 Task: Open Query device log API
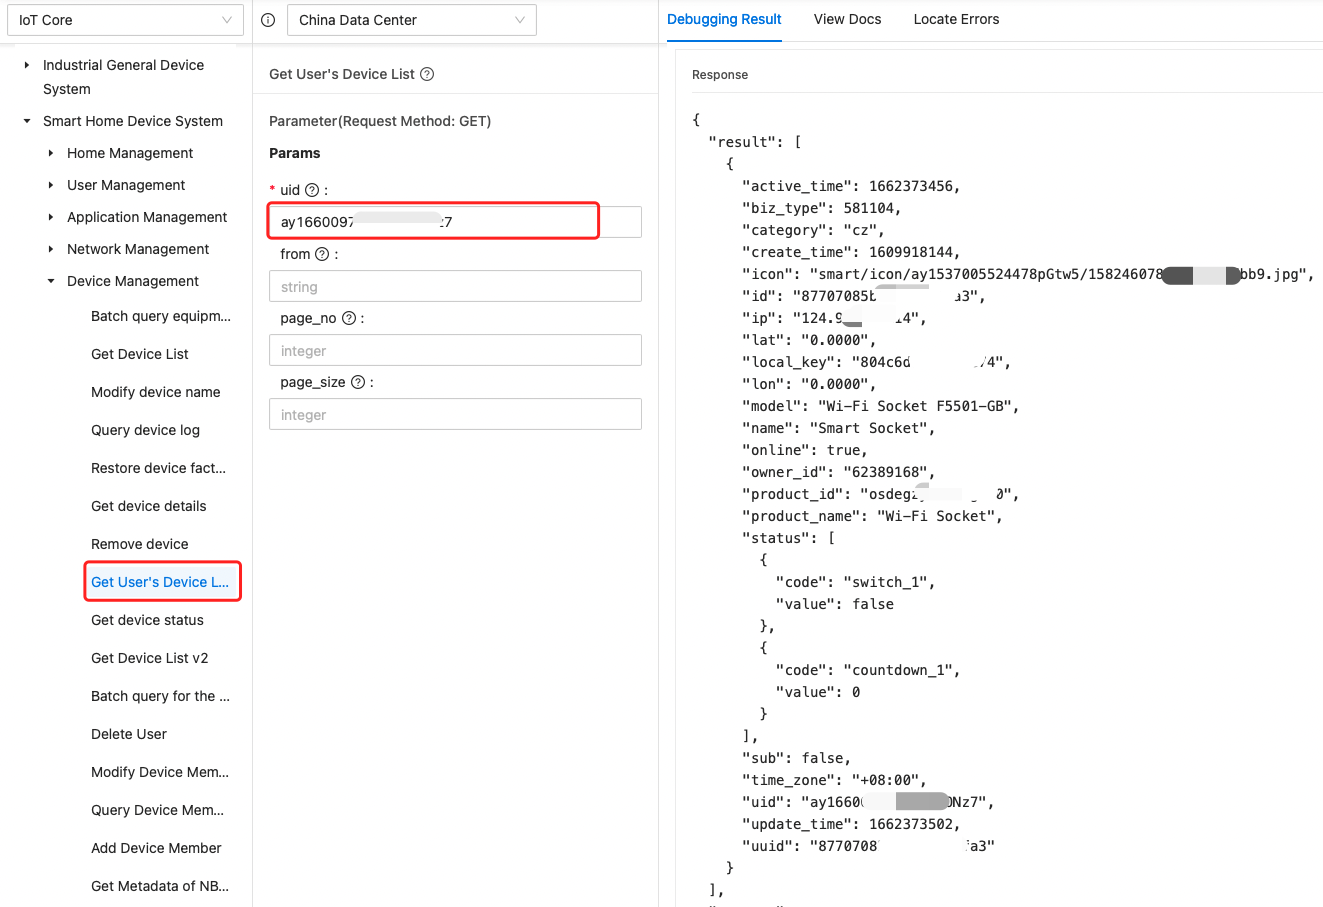tap(145, 430)
